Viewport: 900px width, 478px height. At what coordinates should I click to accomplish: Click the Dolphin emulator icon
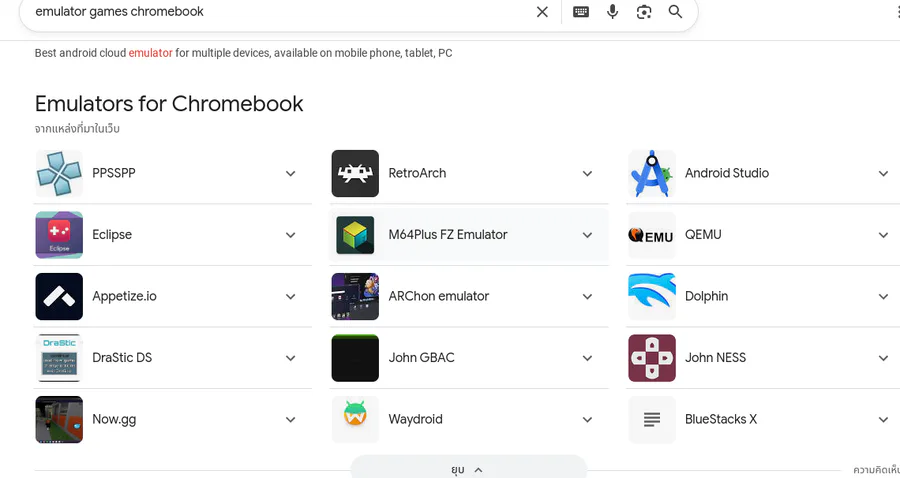652,296
